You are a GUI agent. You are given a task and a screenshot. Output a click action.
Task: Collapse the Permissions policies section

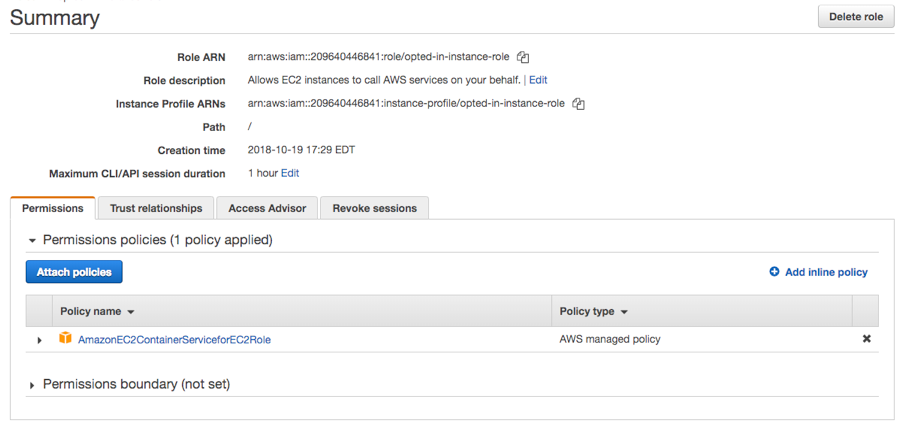32,240
